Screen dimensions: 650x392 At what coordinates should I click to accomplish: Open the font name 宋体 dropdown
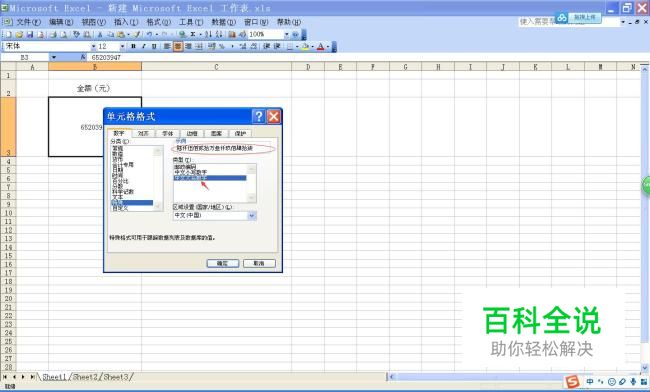pos(94,46)
